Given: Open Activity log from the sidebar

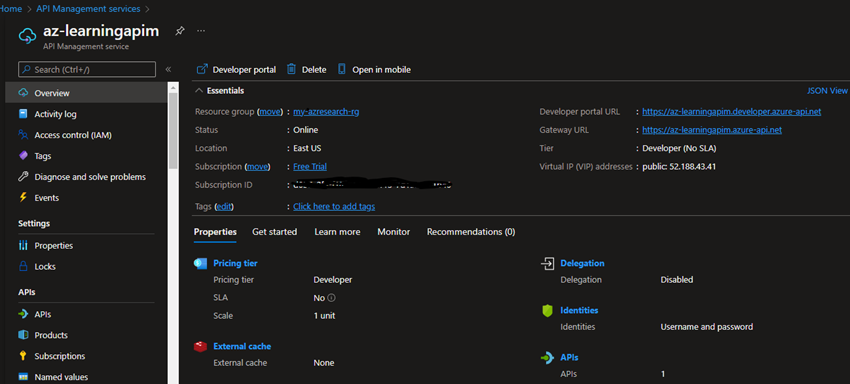Looking at the screenshot, I should point(55,114).
